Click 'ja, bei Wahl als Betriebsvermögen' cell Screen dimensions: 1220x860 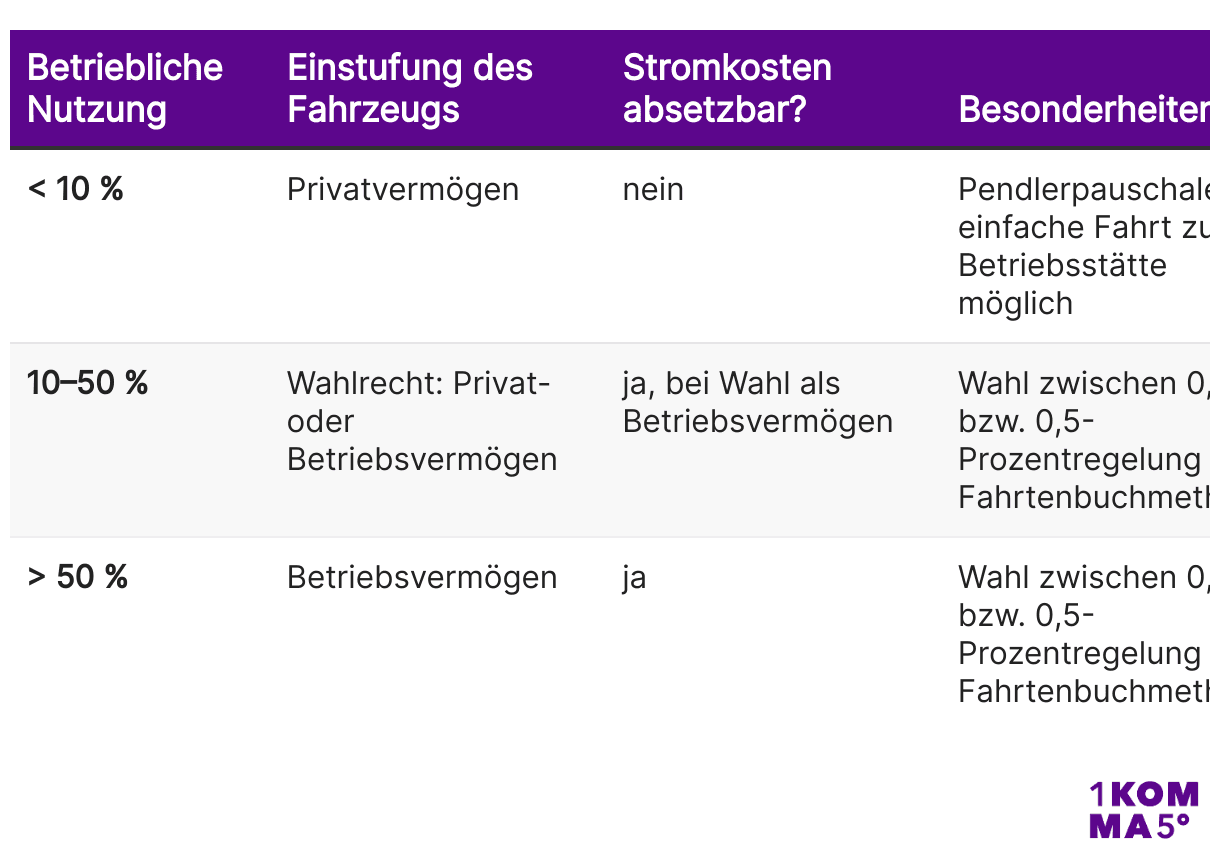pyautogui.click(x=758, y=402)
